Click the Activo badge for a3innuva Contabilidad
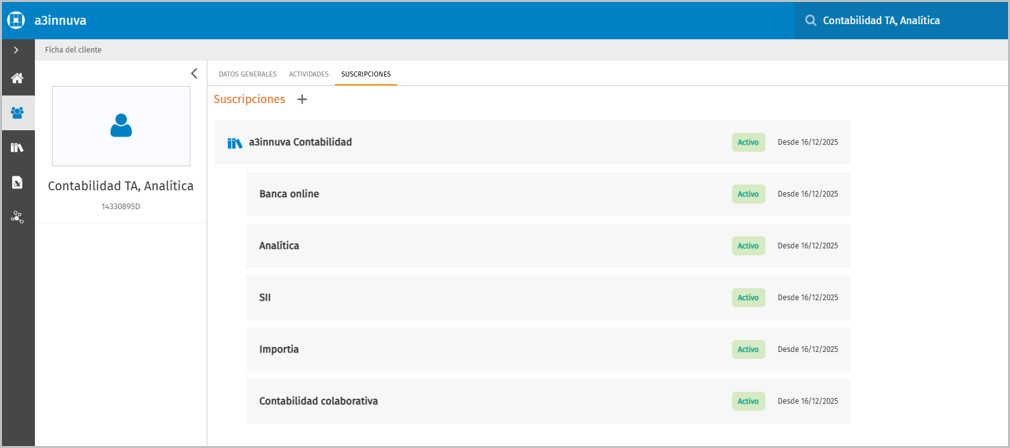Viewport: 1010px width, 448px height. pos(748,142)
